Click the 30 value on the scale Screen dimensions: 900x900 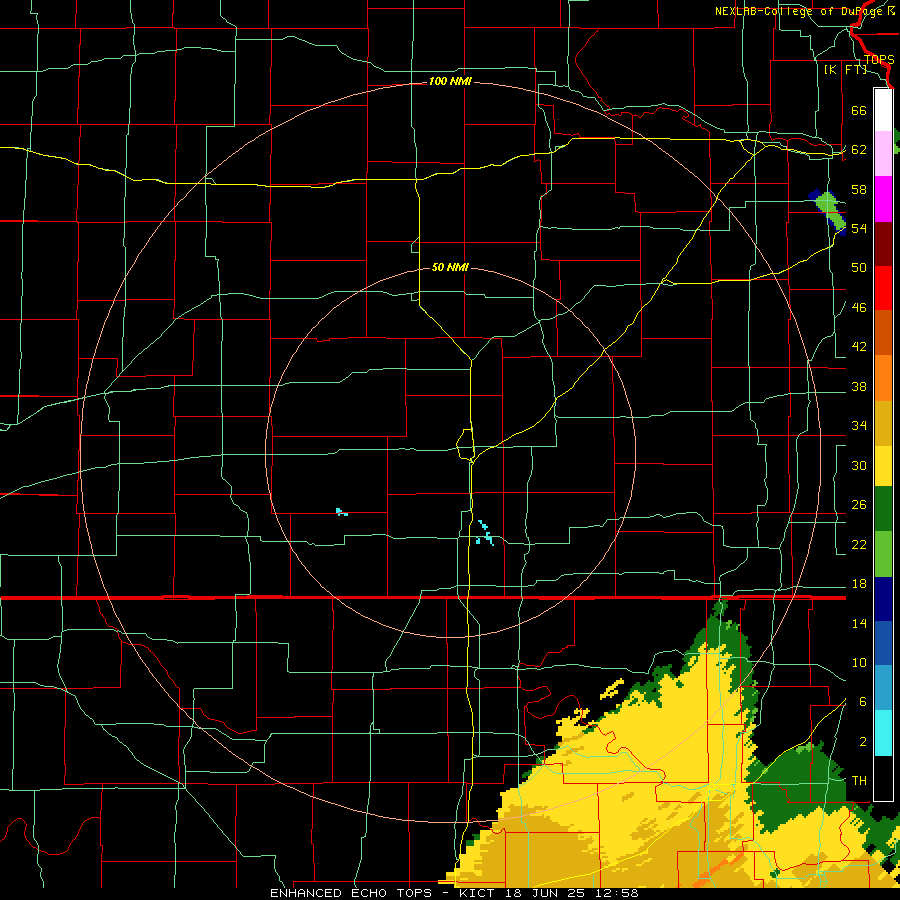pos(859,465)
